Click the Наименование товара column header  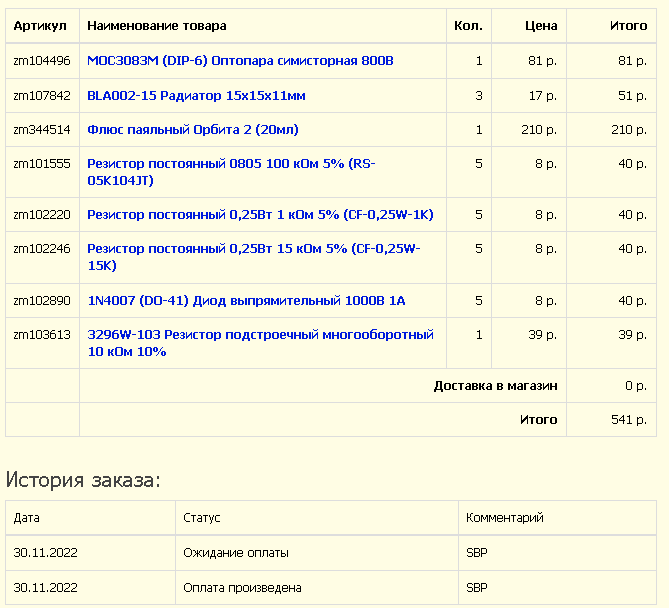click(157, 26)
